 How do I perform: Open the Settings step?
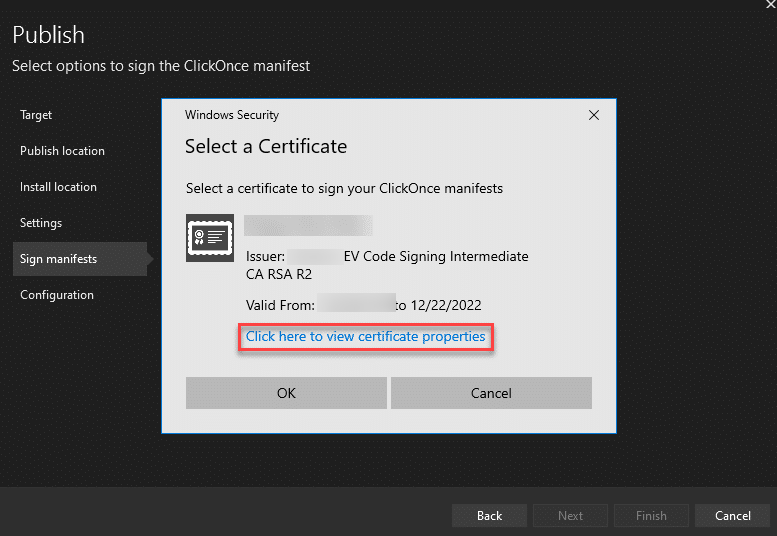[41, 223]
